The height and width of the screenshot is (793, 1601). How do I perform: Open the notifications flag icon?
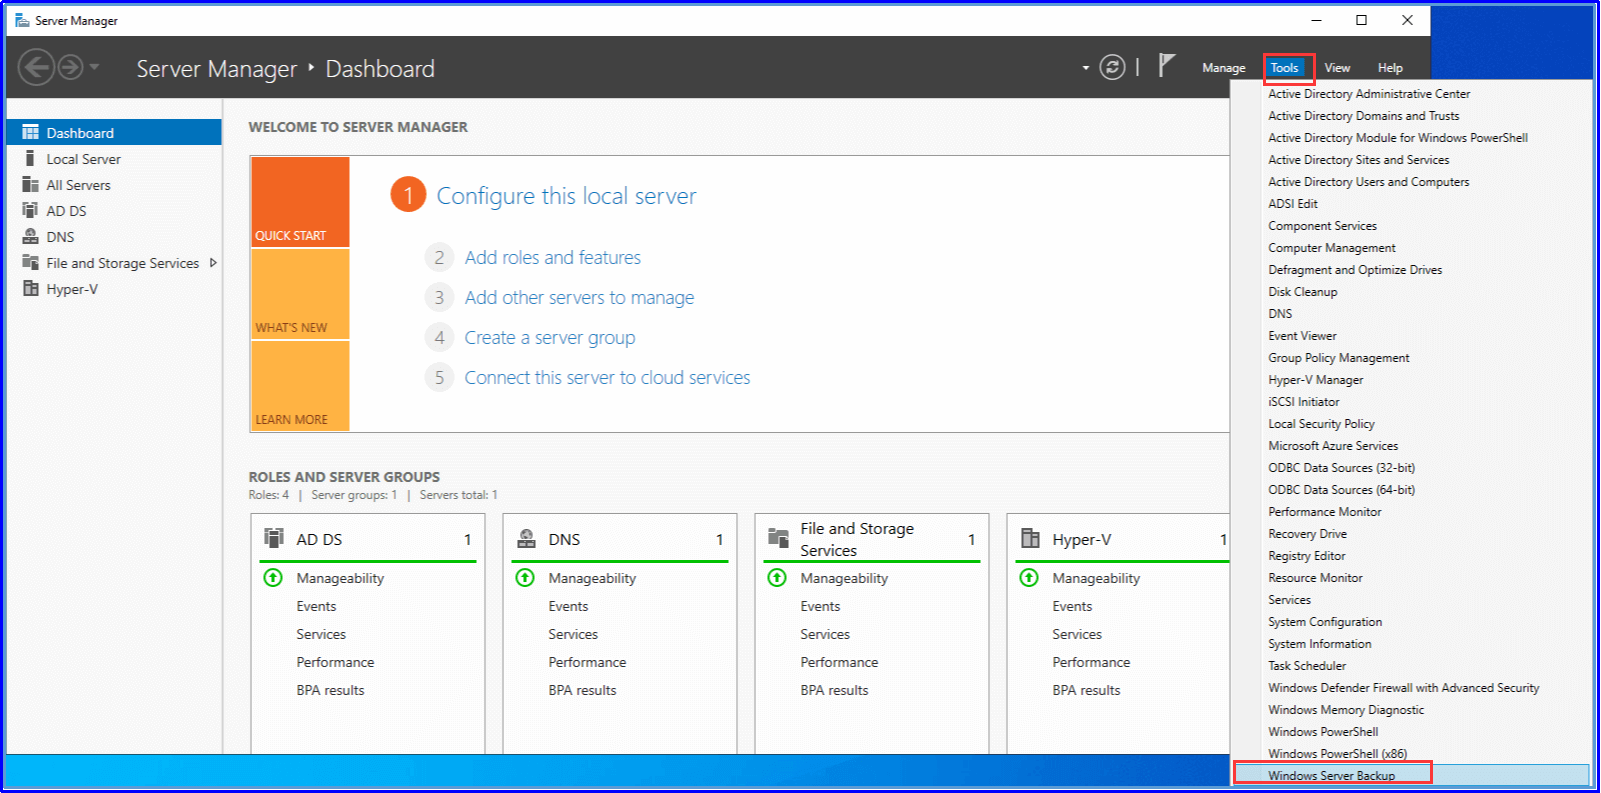click(x=1166, y=66)
